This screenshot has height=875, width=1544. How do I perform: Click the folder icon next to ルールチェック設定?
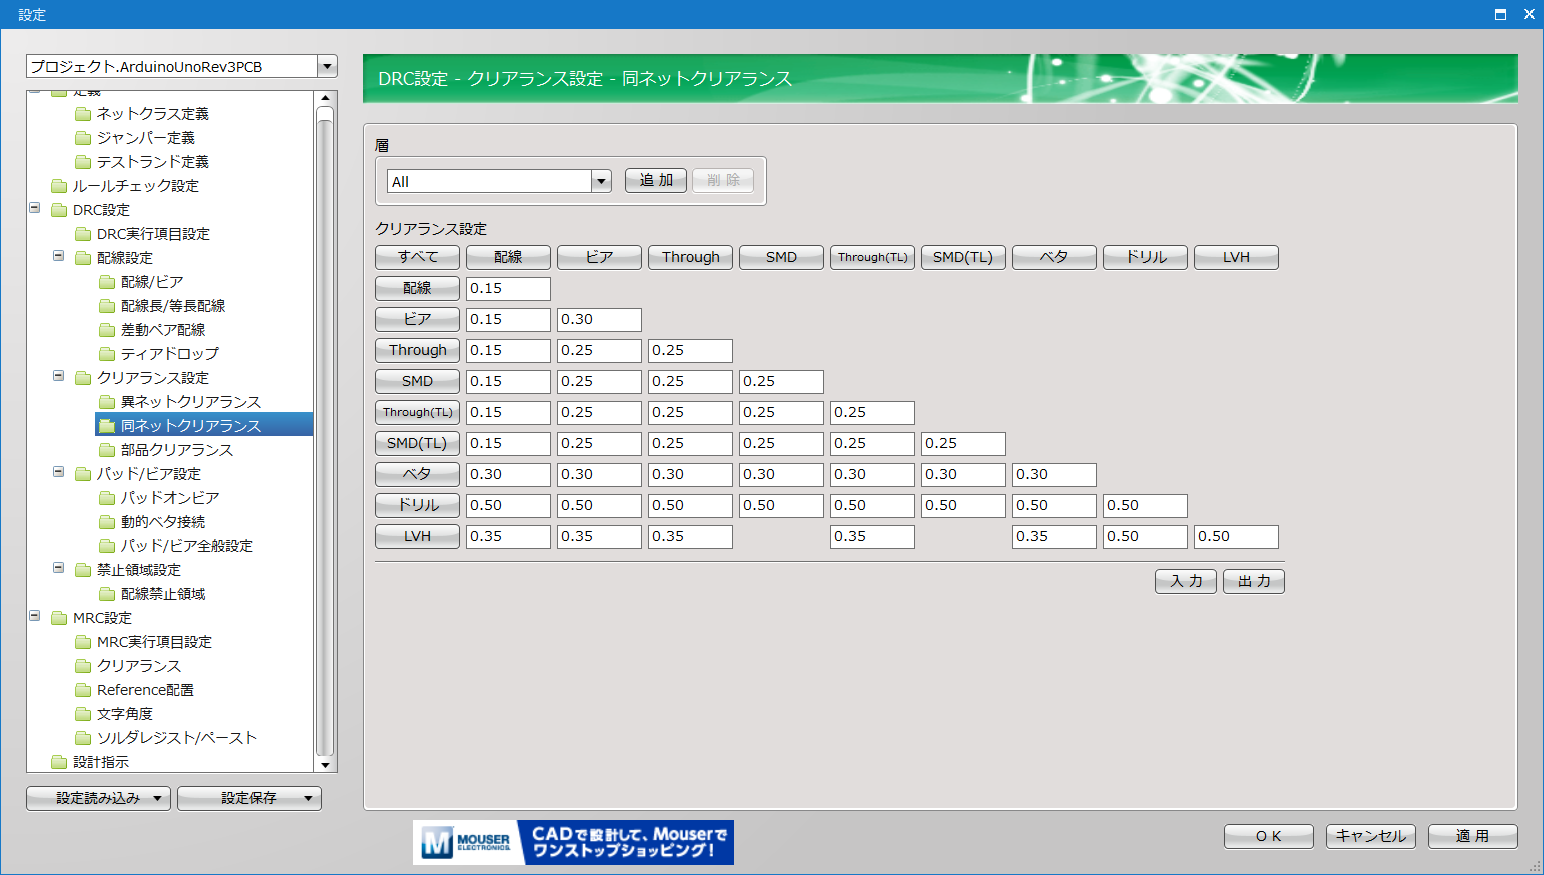[59, 186]
